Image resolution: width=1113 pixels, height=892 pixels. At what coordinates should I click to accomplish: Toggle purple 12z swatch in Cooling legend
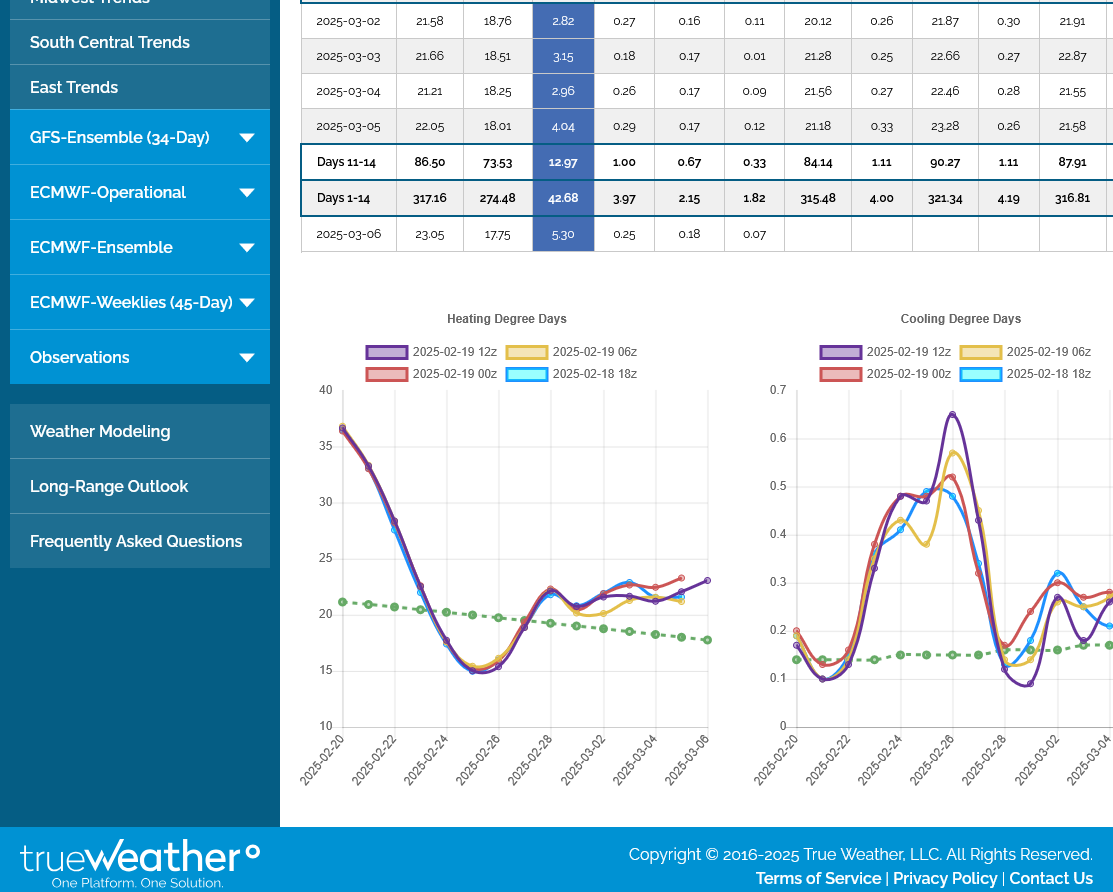pos(840,352)
